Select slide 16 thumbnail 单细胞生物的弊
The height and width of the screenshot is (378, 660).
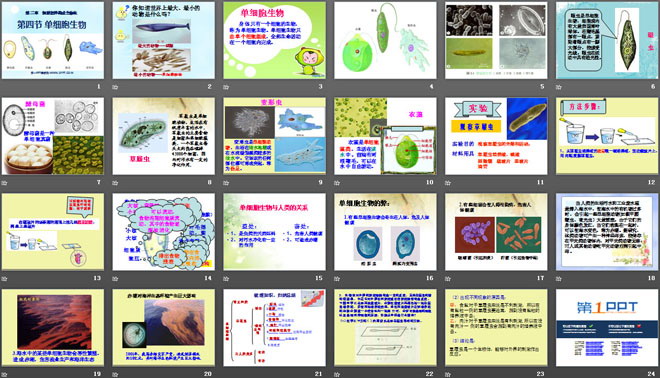click(386, 232)
